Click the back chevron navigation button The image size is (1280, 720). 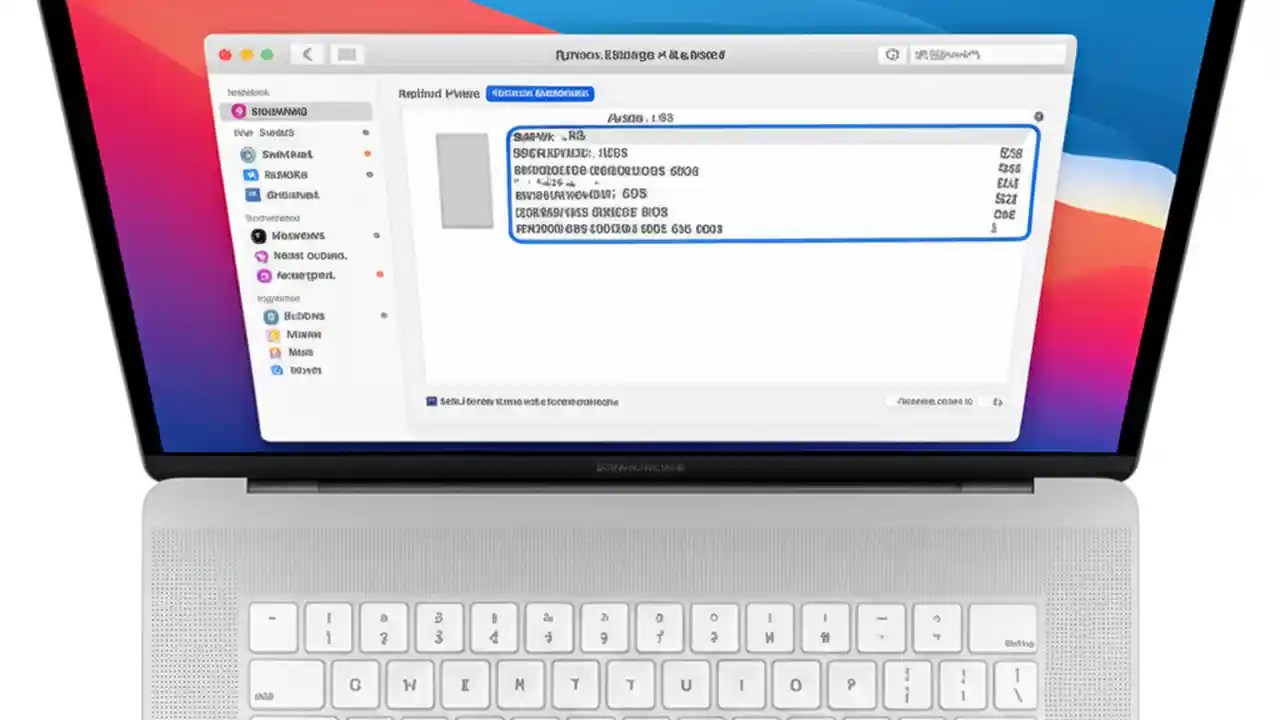(x=308, y=54)
